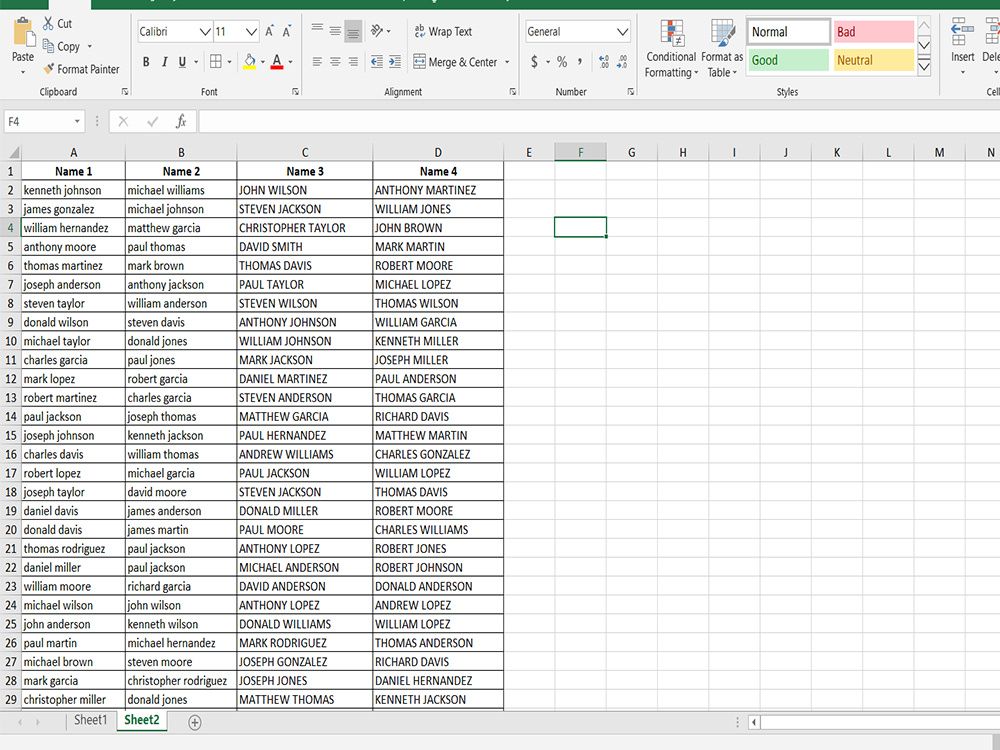Viewport: 1000px width, 750px height.
Task: Expand the cell styles gallery
Action: click(923, 66)
